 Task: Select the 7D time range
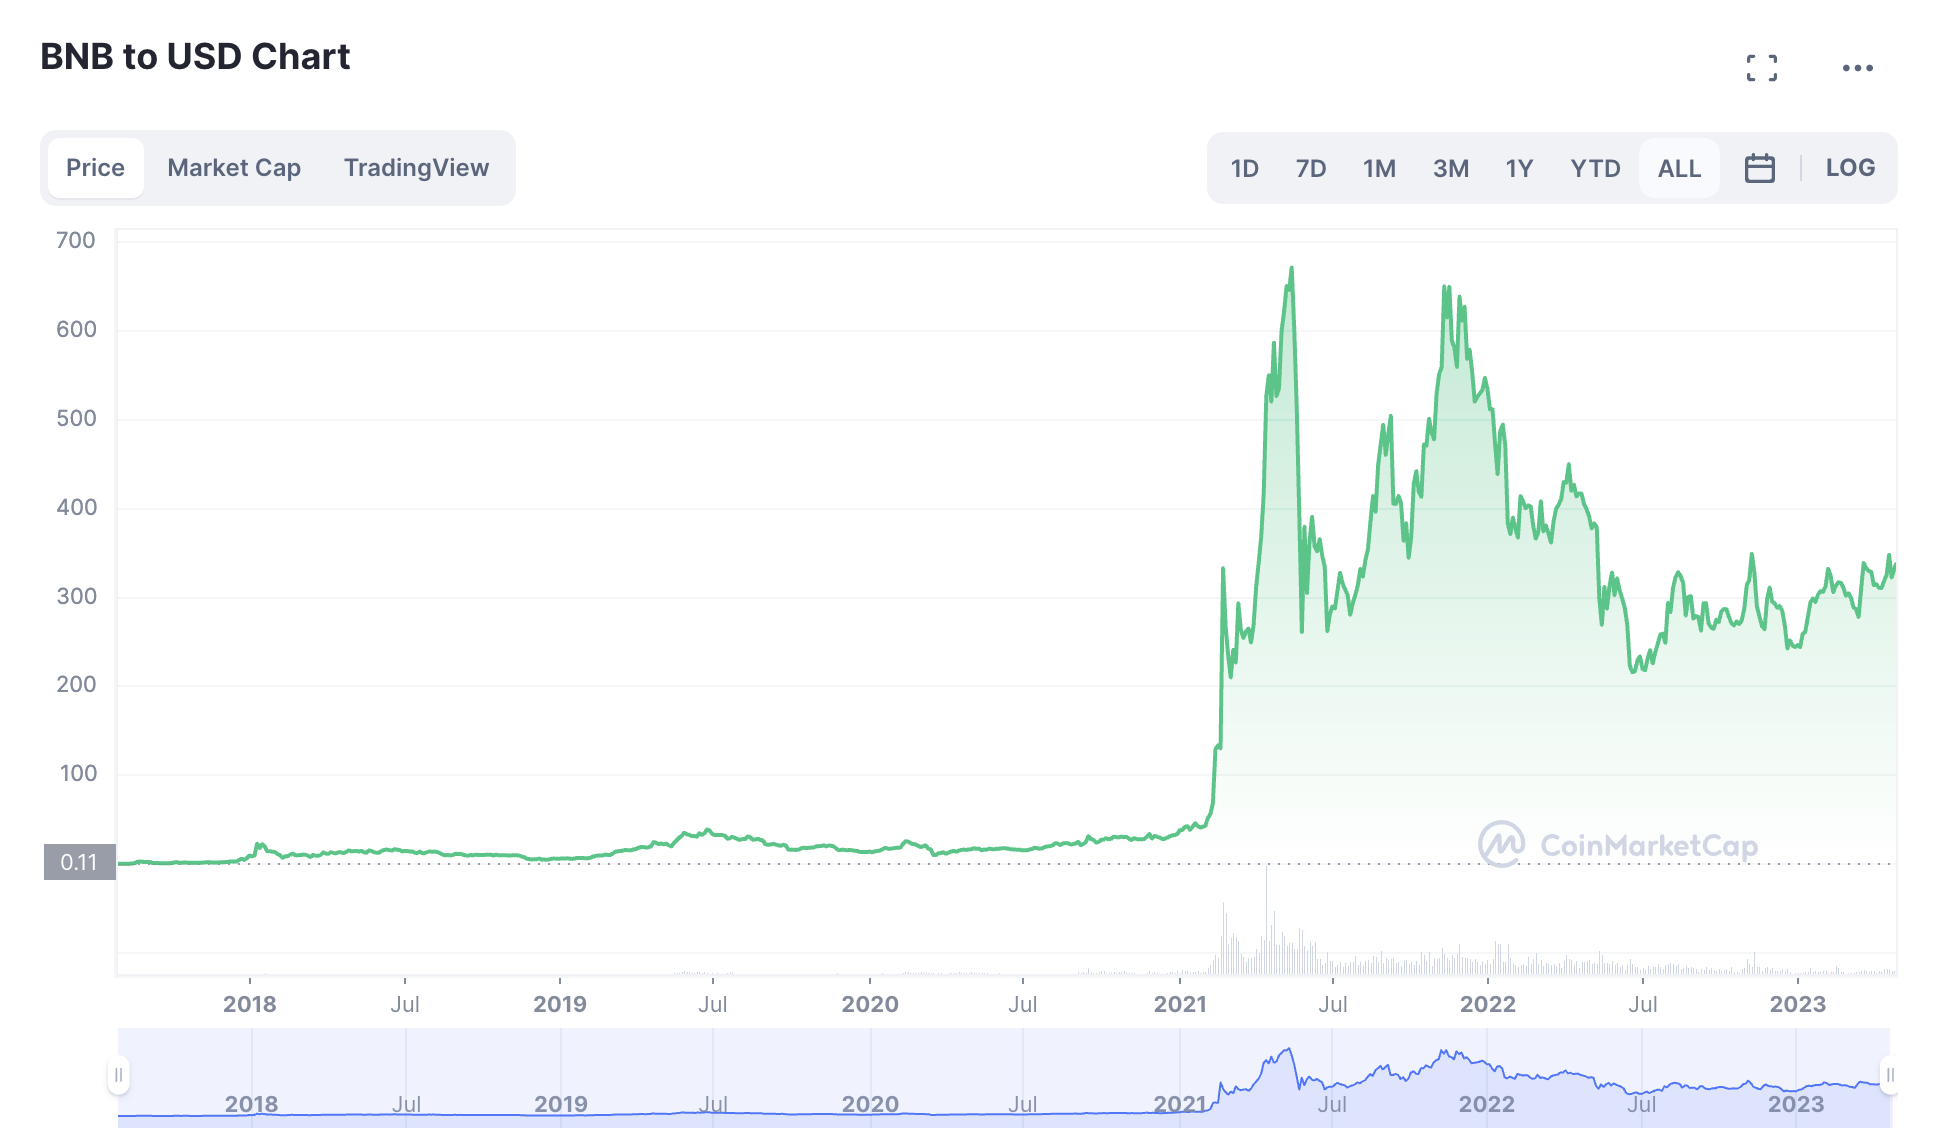coord(1311,168)
